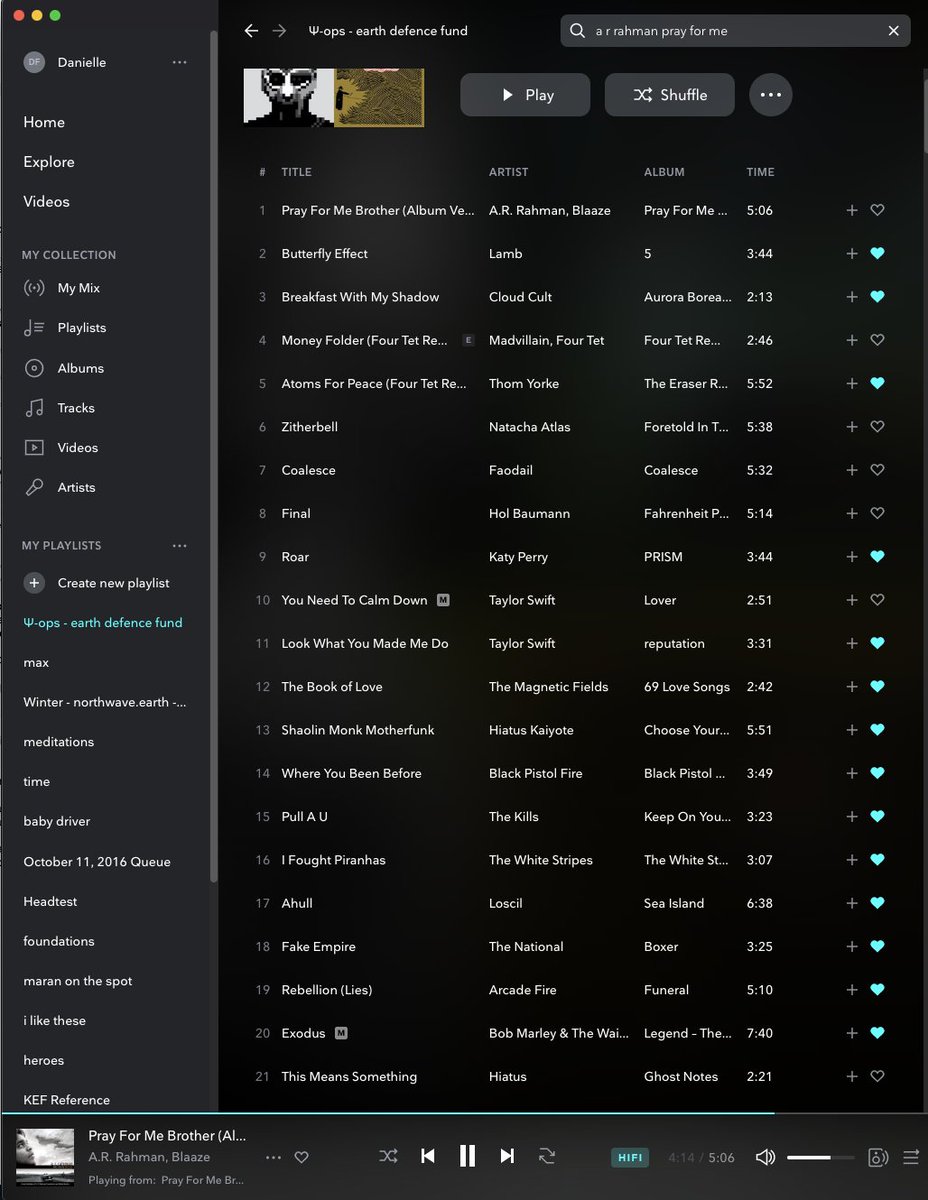Click the plus icon on Final row
This screenshot has height=1200, width=928.
[x=852, y=514]
